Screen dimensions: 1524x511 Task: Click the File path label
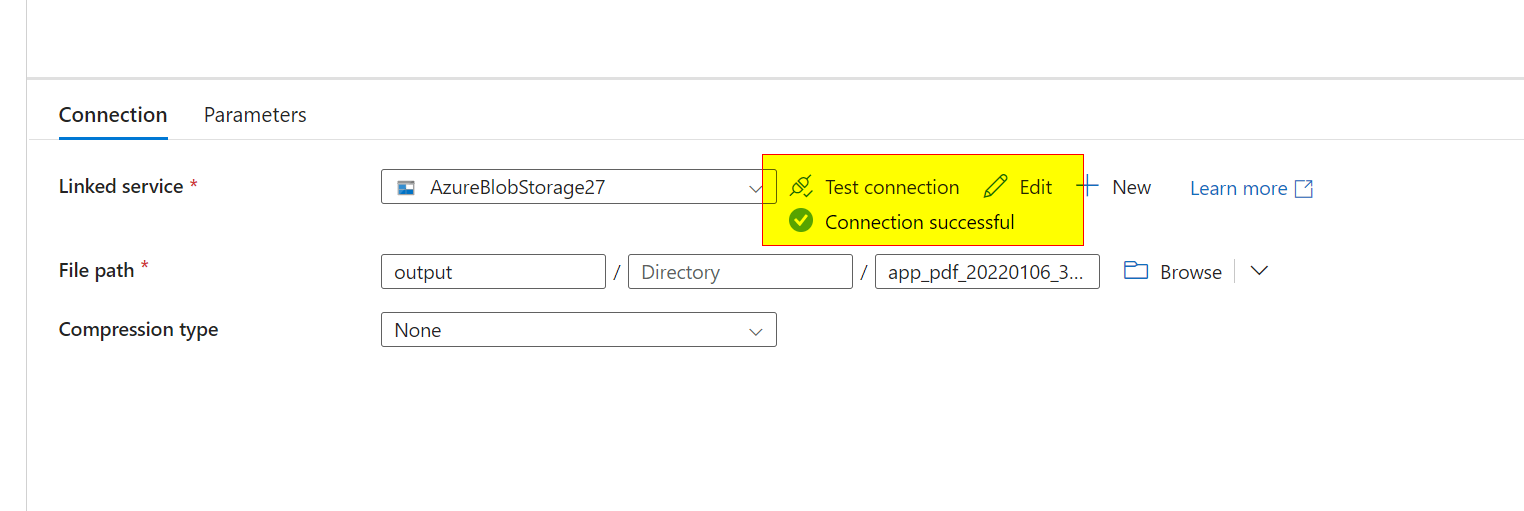(95, 270)
